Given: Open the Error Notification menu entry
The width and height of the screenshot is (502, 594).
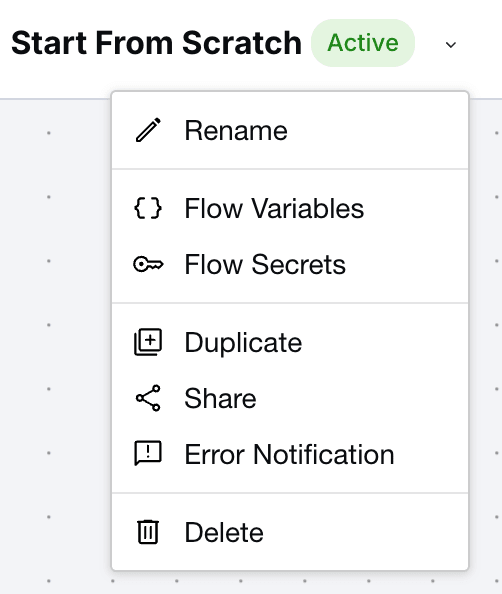Looking at the screenshot, I should (x=289, y=454).
